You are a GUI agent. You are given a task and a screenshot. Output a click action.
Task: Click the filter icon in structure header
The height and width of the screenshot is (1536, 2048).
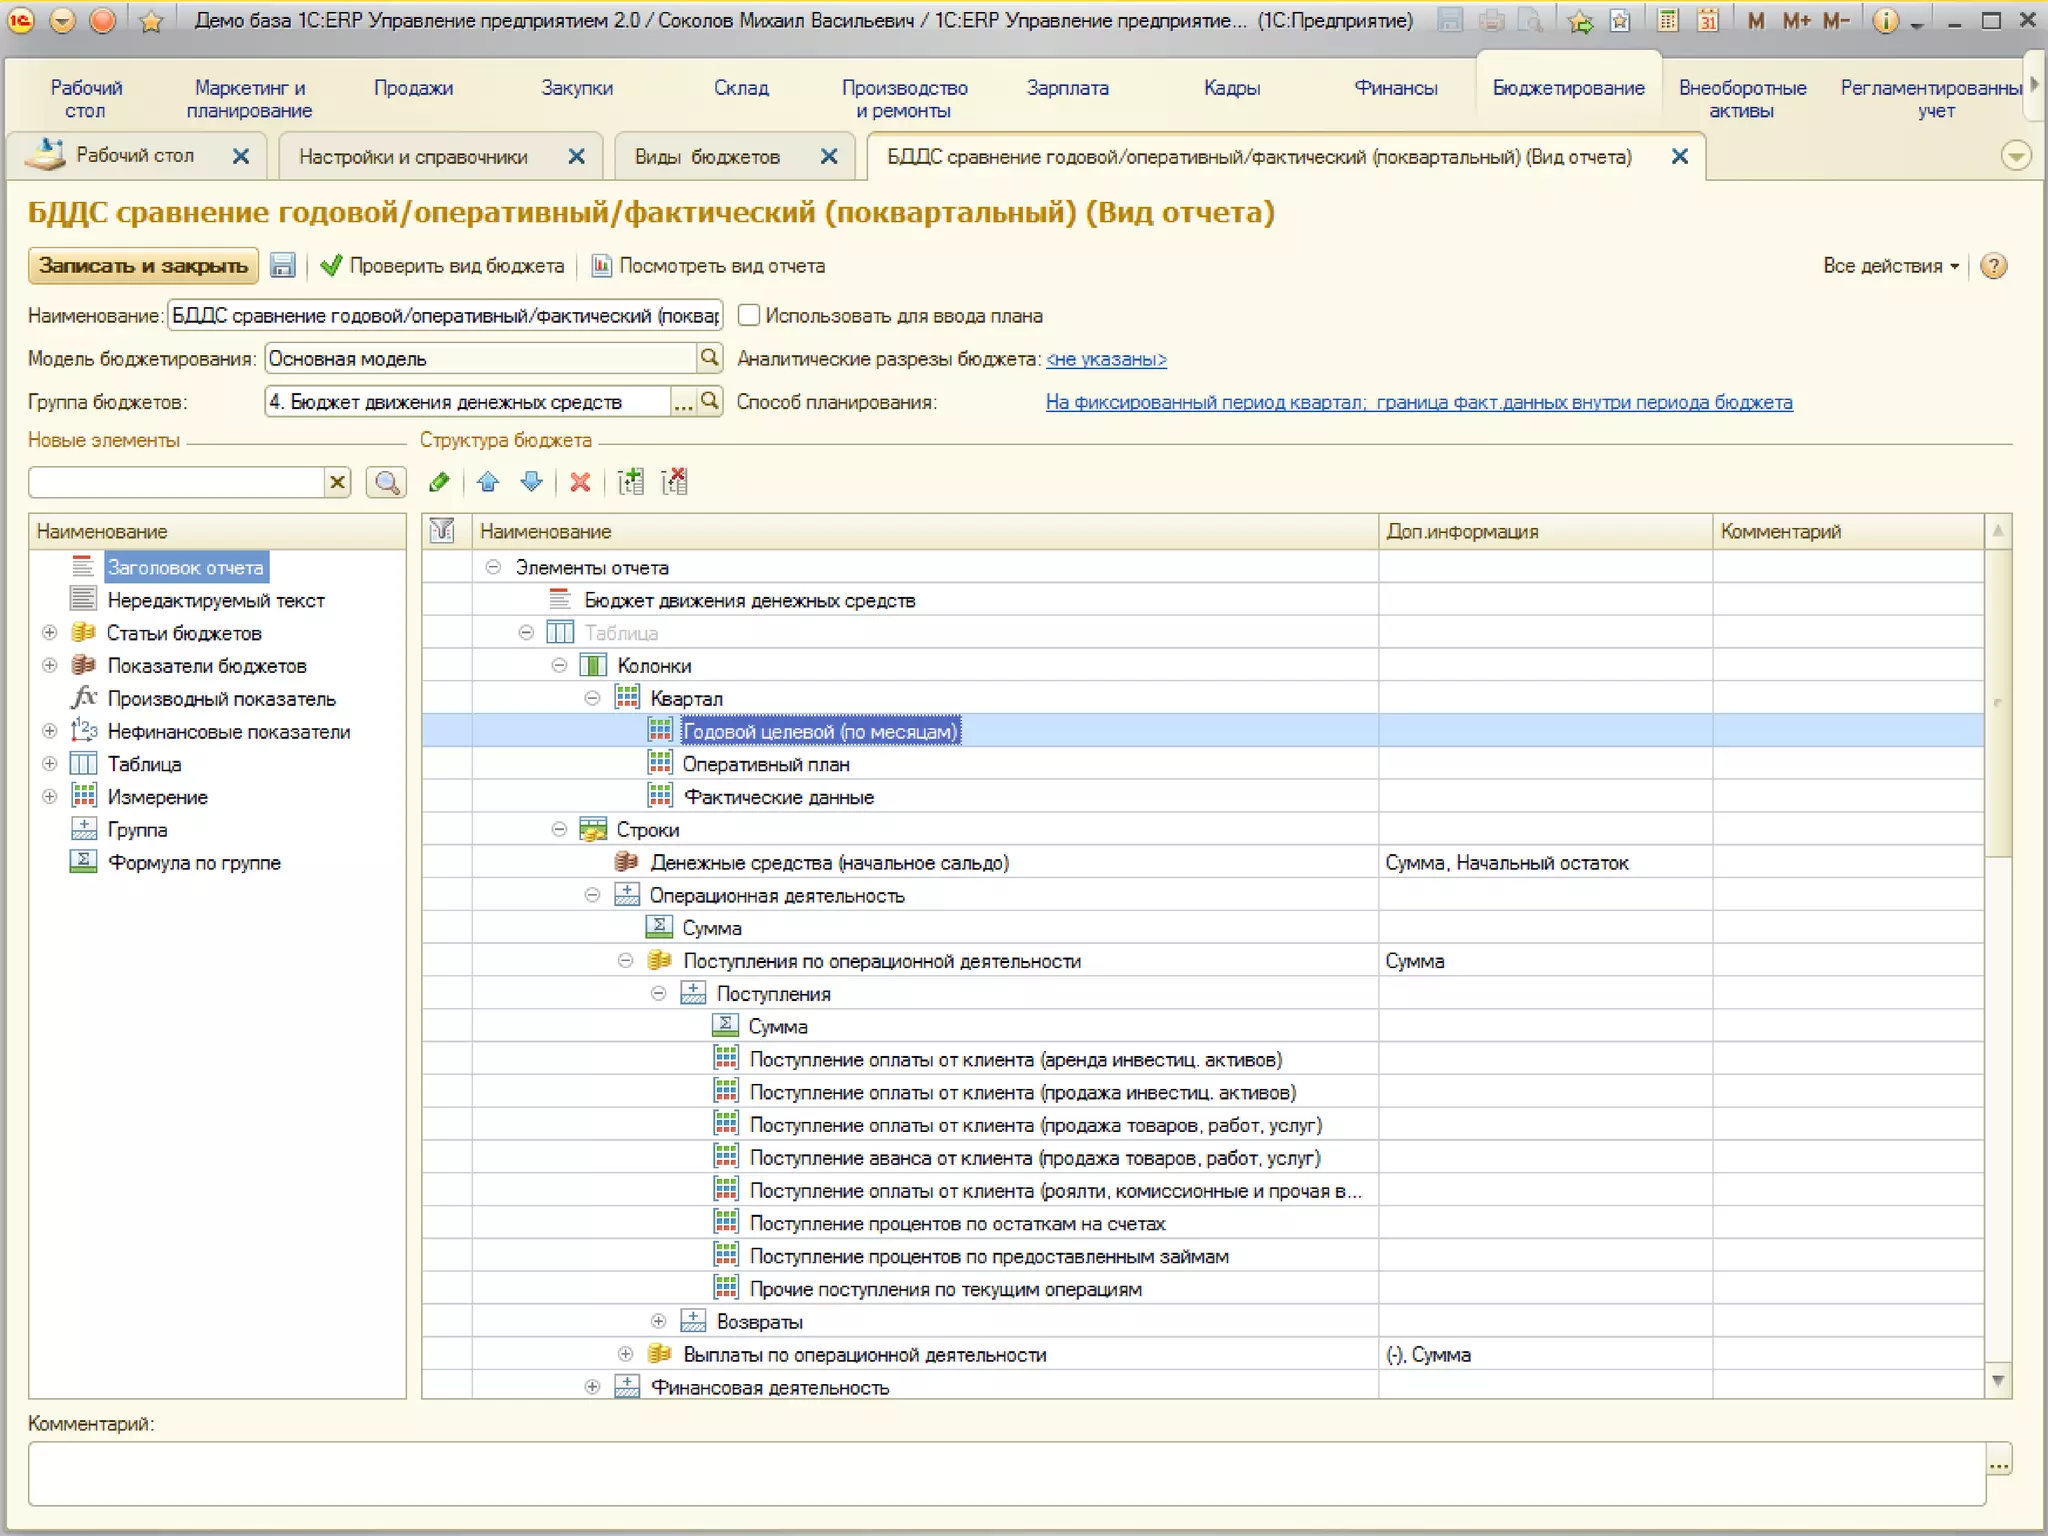(442, 531)
